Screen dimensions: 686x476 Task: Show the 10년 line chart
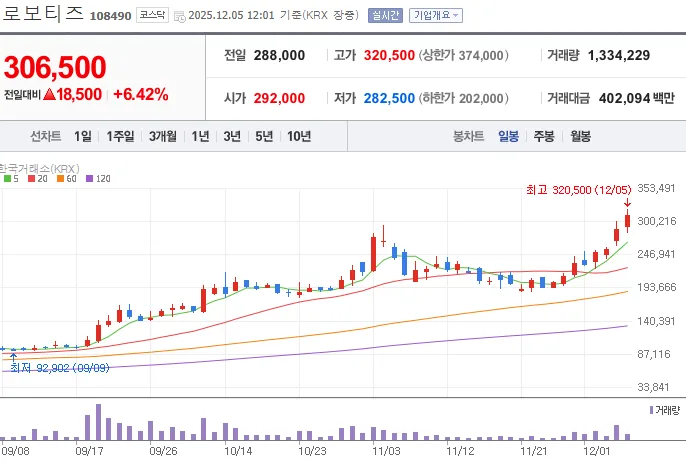[299, 136]
